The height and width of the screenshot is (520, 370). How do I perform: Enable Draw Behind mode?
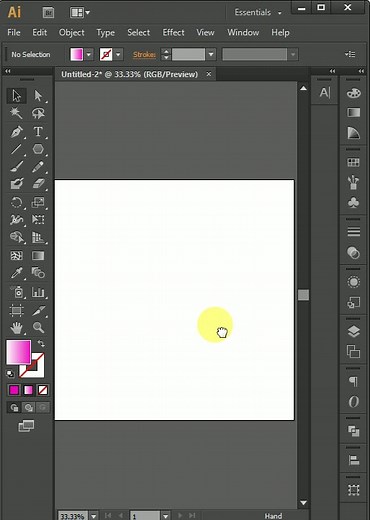pyautogui.click(x=28, y=407)
